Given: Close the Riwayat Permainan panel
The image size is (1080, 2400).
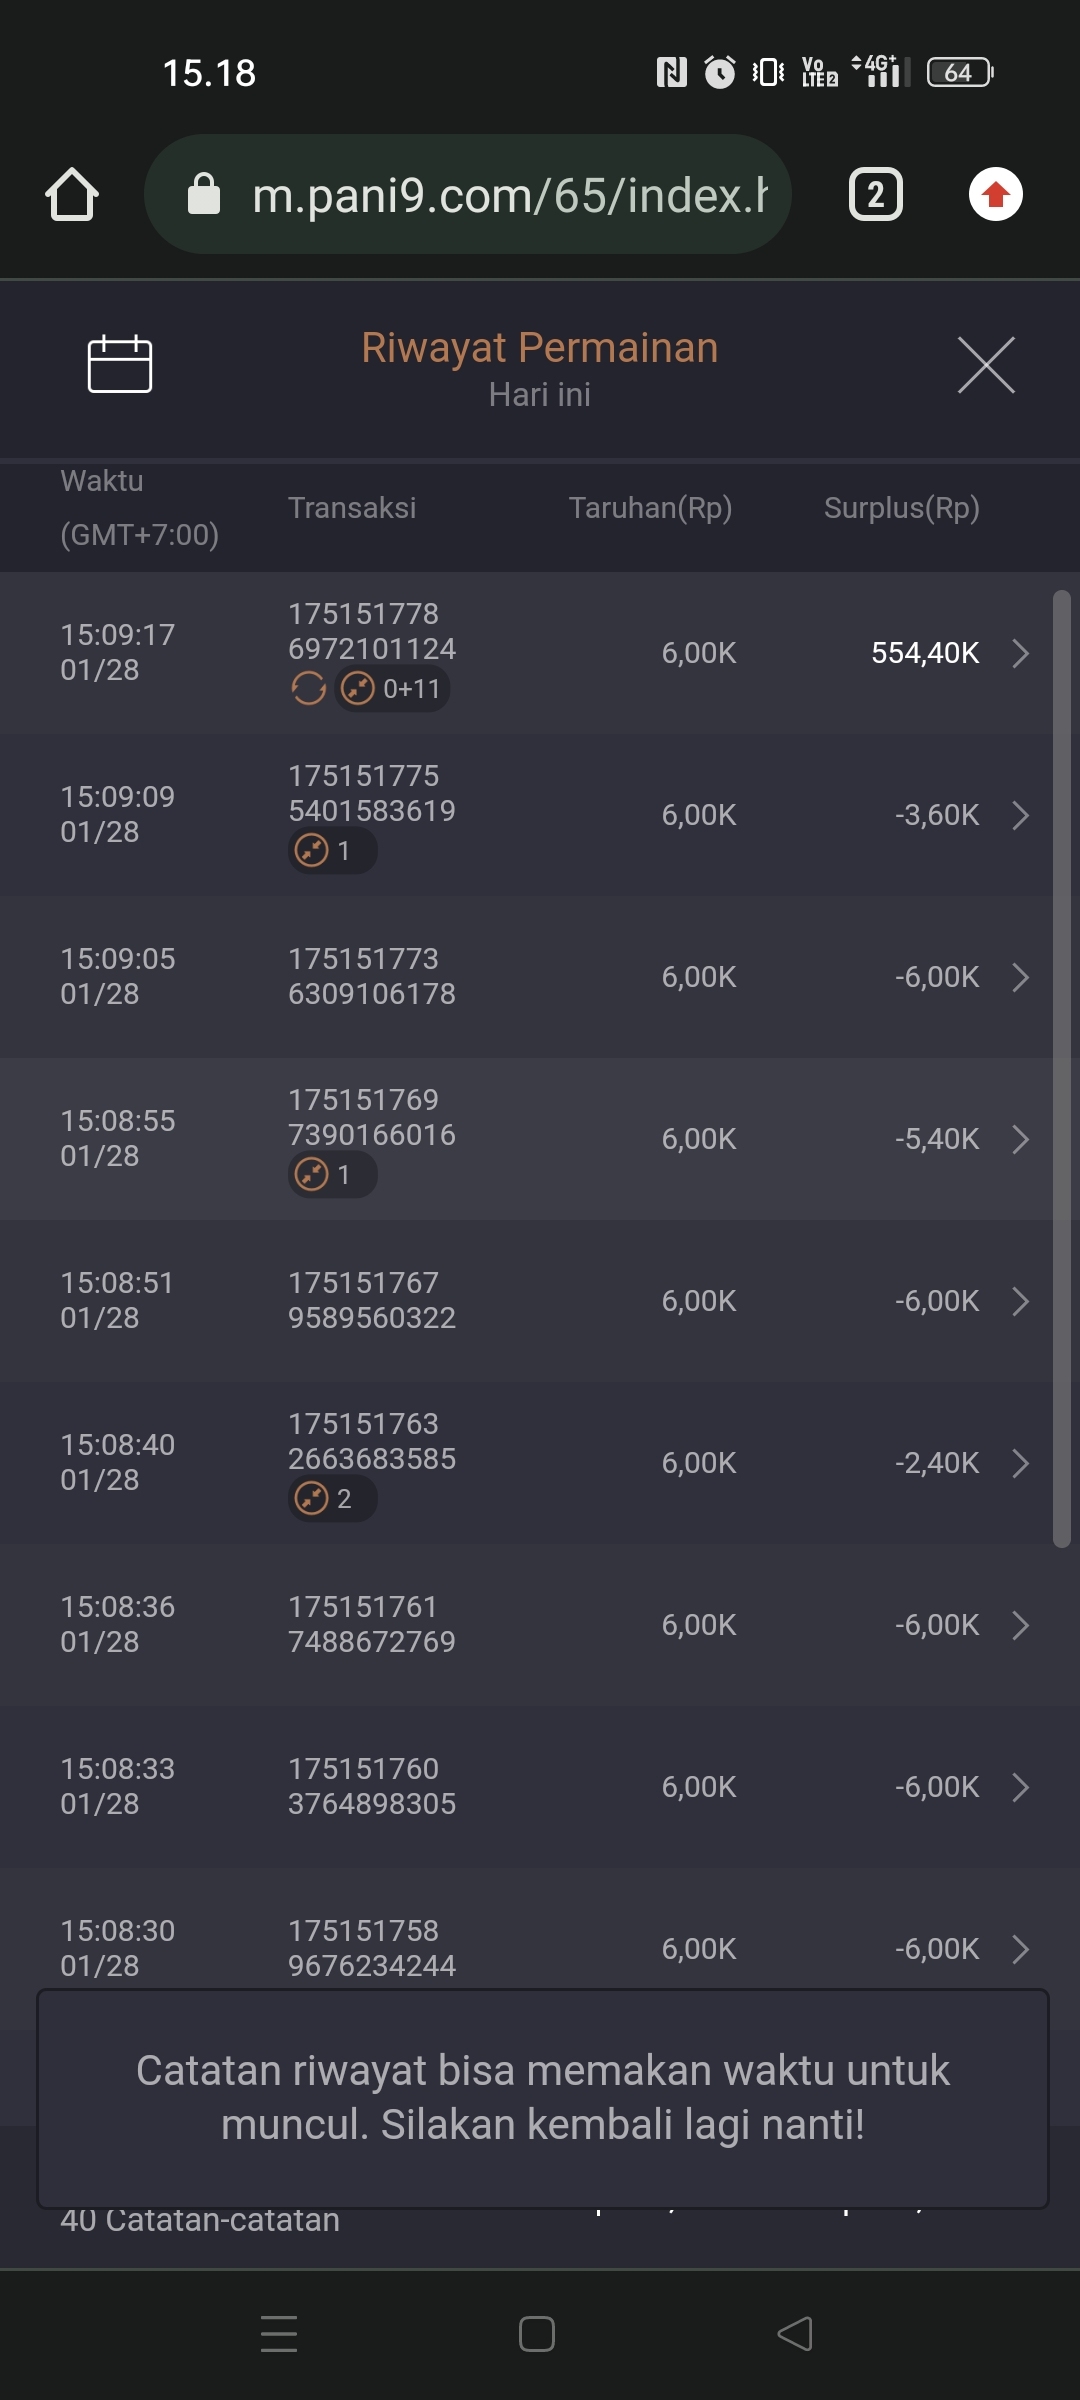Looking at the screenshot, I should click(x=986, y=365).
